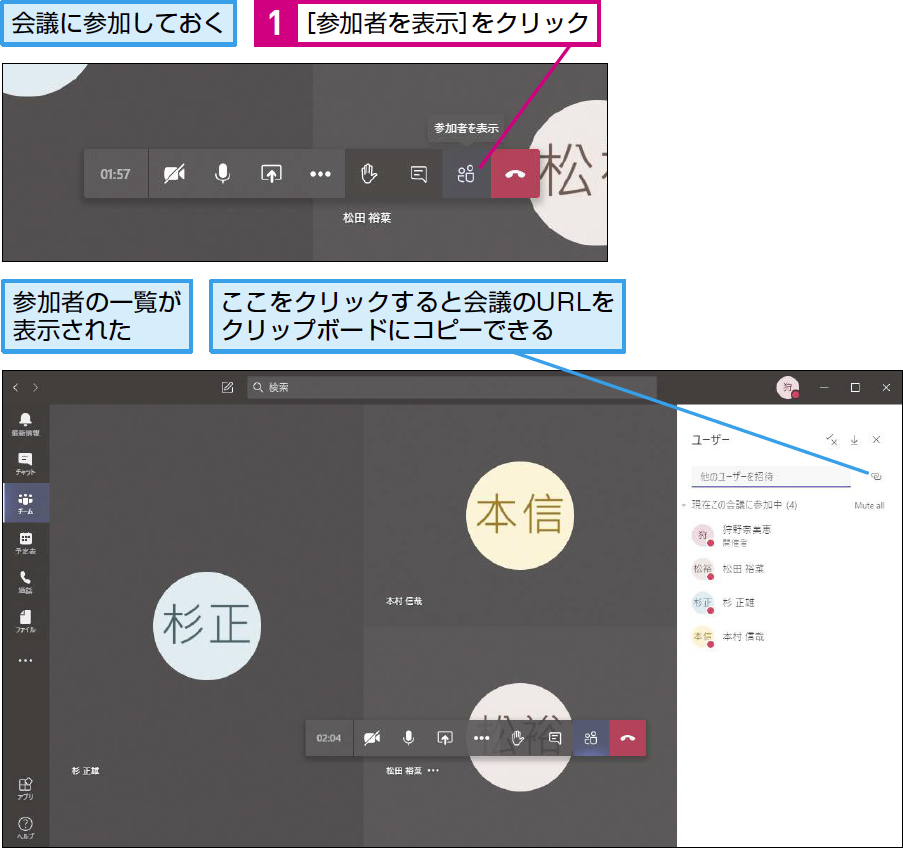Open Files in the left sidebar
903x848 pixels.
click(25, 621)
